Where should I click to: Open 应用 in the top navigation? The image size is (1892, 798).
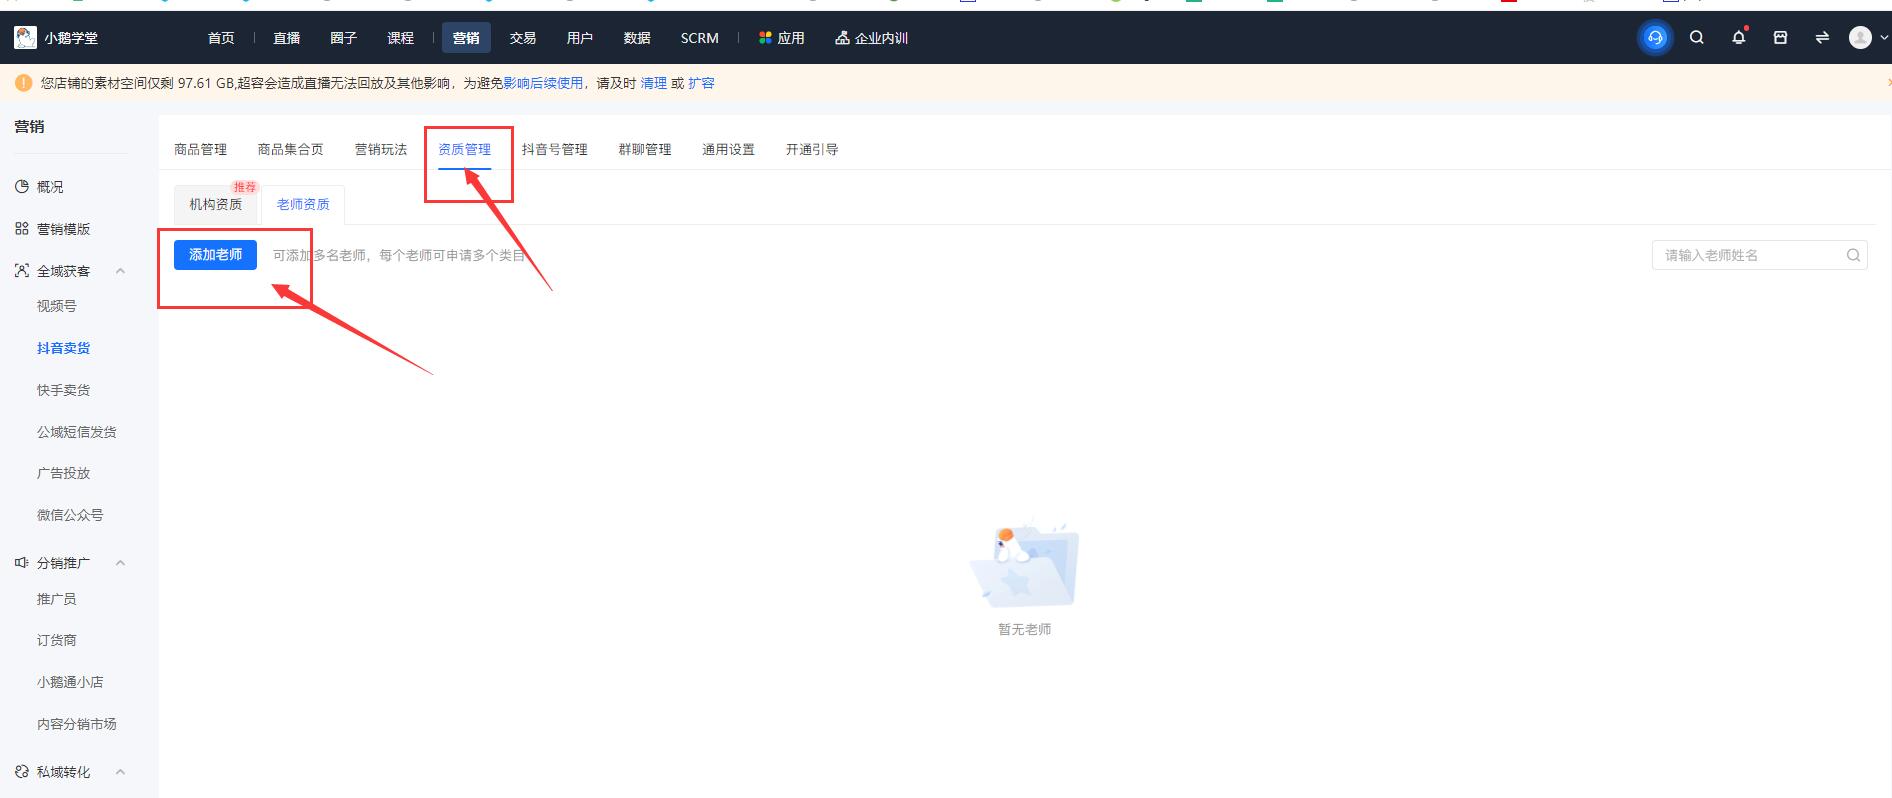pyautogui.click(x=781, y=38)
